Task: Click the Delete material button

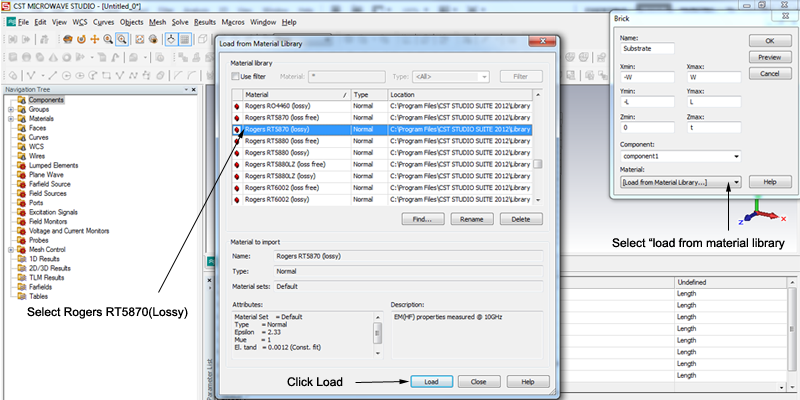Action: pyautogui.click(x=521, y=219)
